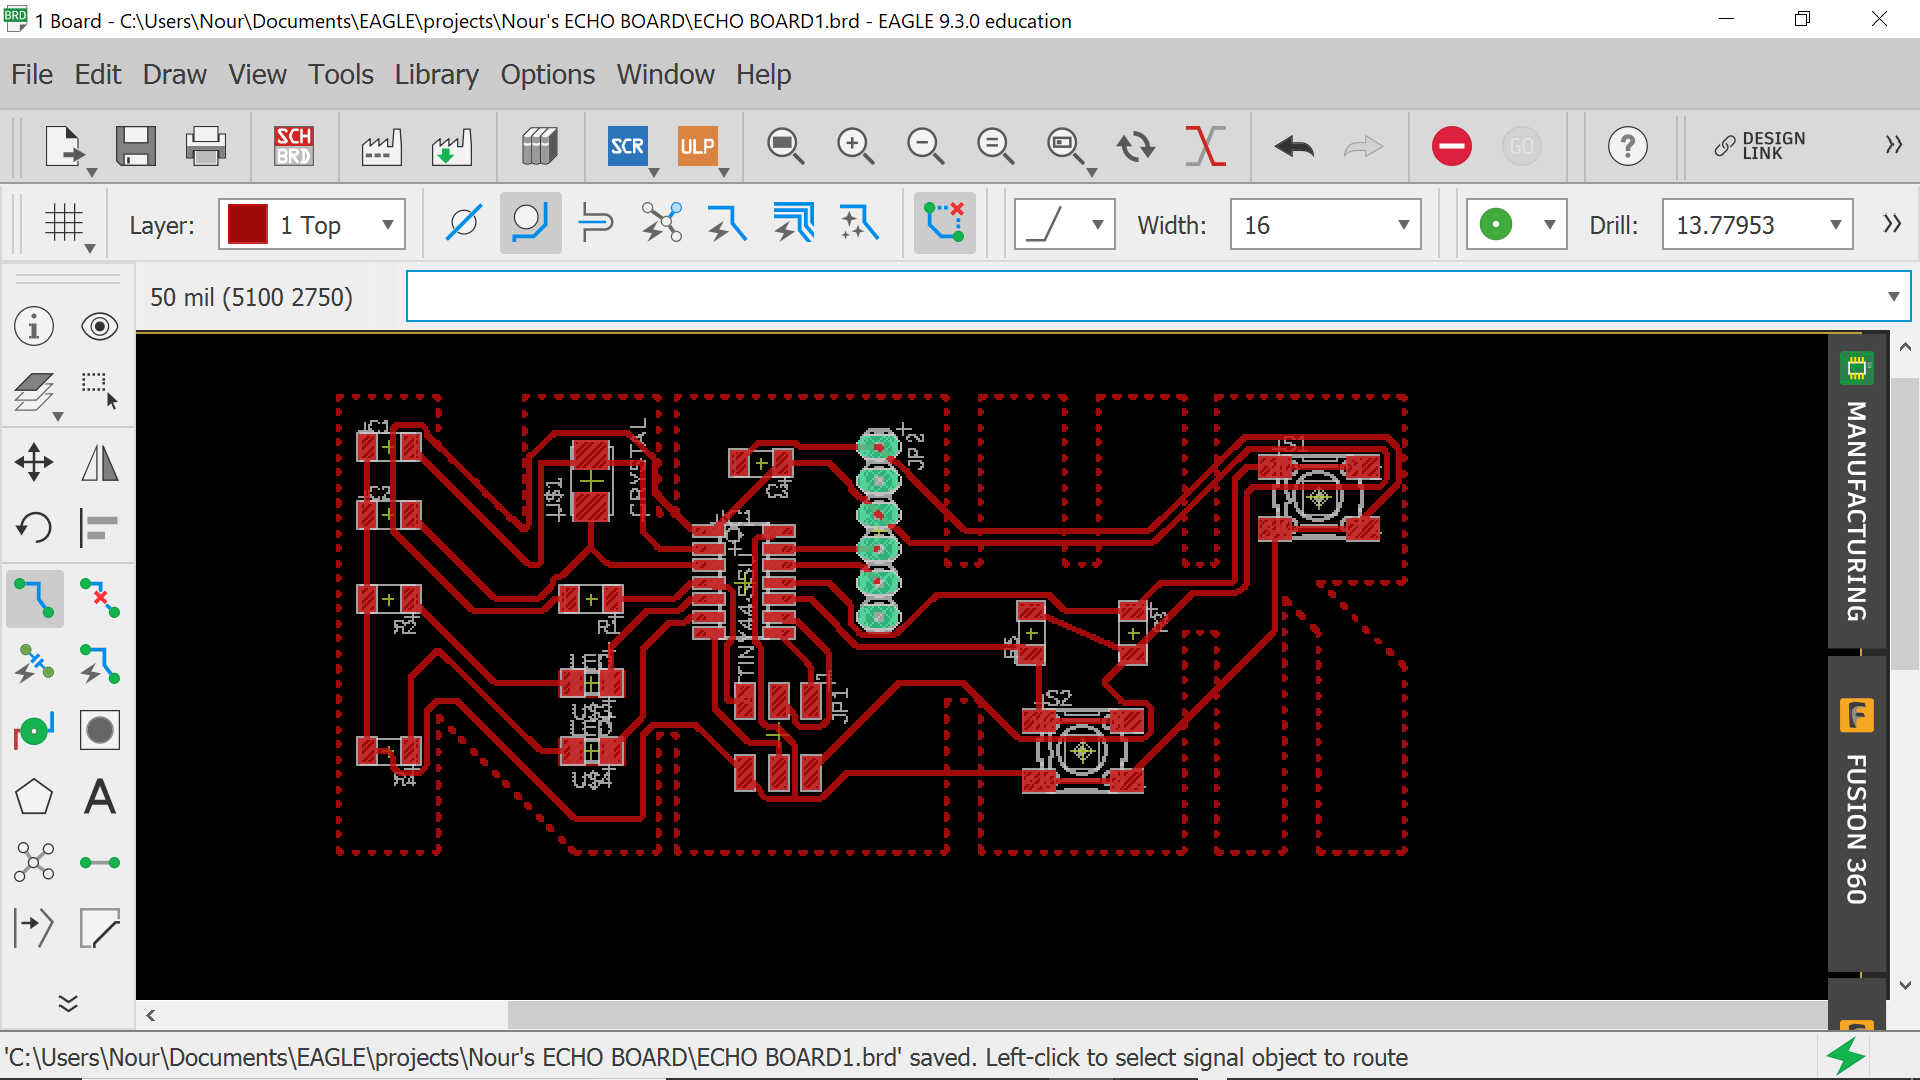1920x1080 pixels.
Task: Select the Mirror tool
Action: [x=100, y=462]
